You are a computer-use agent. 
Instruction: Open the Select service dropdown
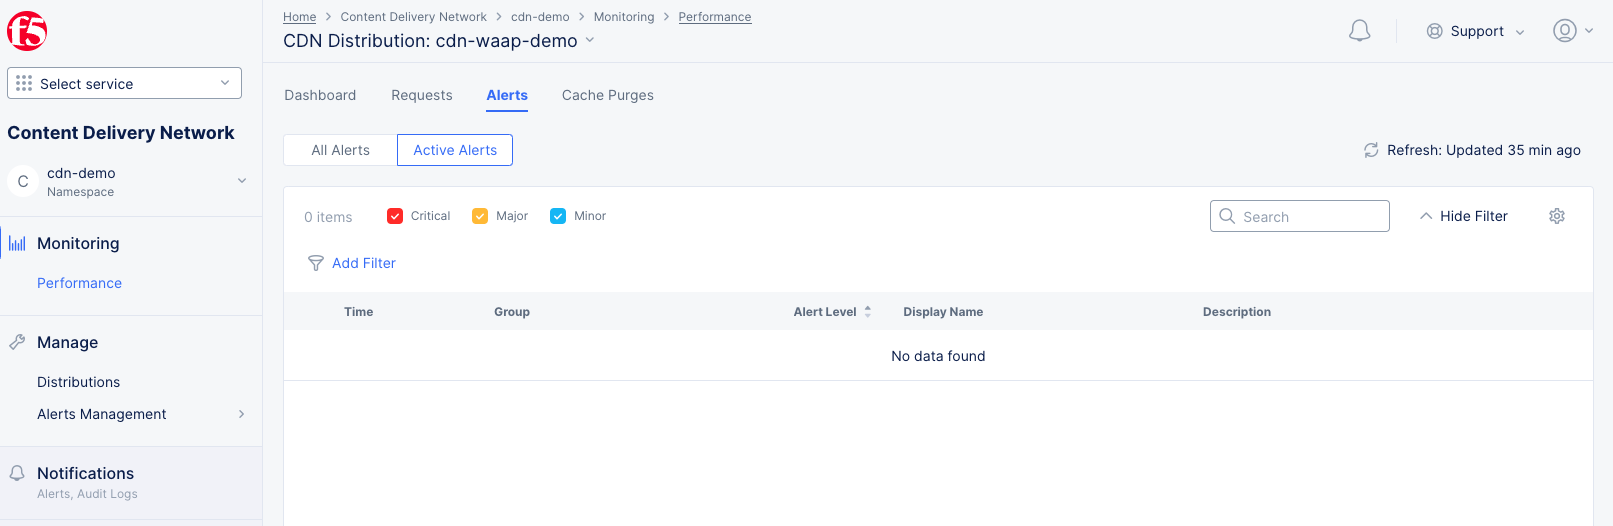click(x=124, y=84)
